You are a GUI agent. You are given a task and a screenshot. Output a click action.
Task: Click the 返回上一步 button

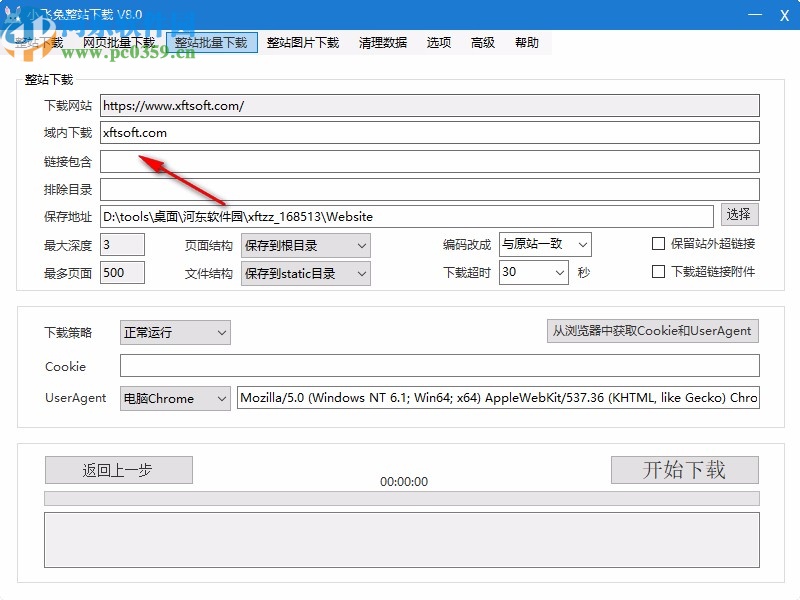coord(118,470)
